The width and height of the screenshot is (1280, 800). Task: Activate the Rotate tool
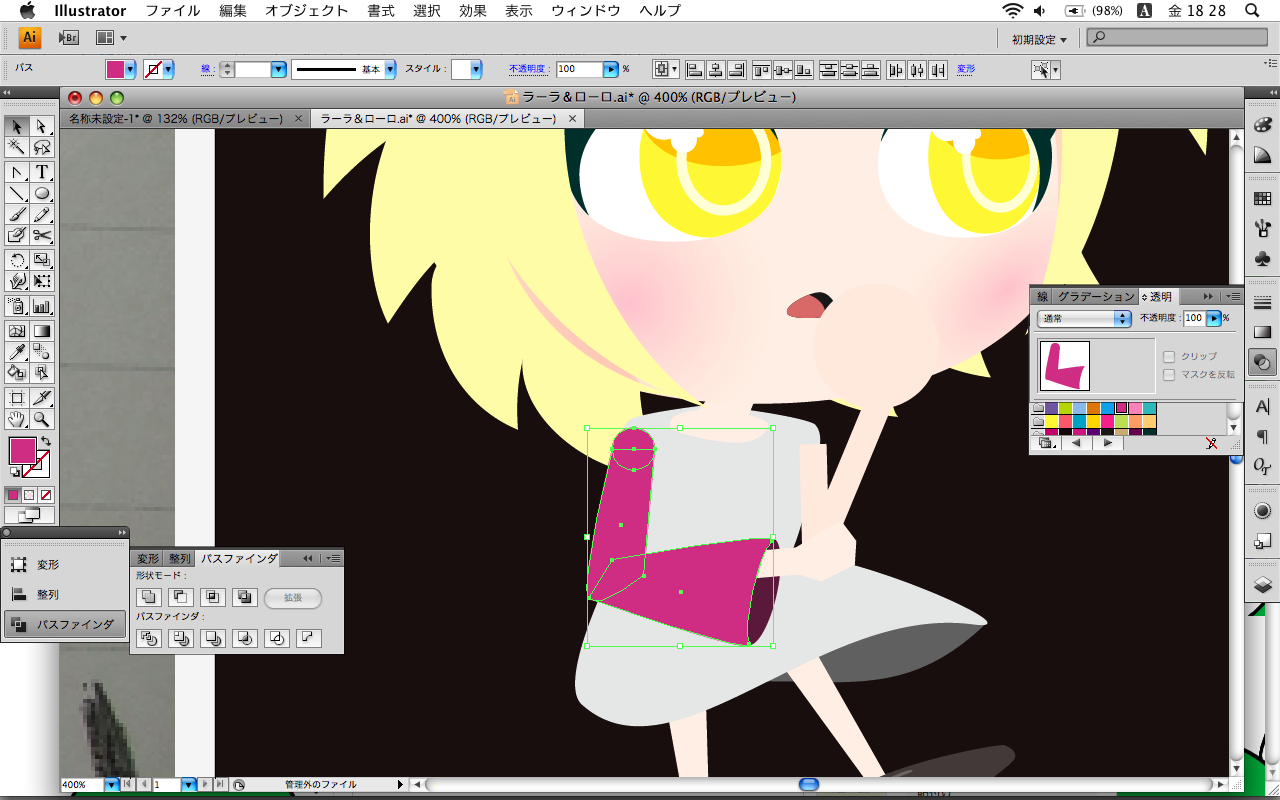click(17, 261)
